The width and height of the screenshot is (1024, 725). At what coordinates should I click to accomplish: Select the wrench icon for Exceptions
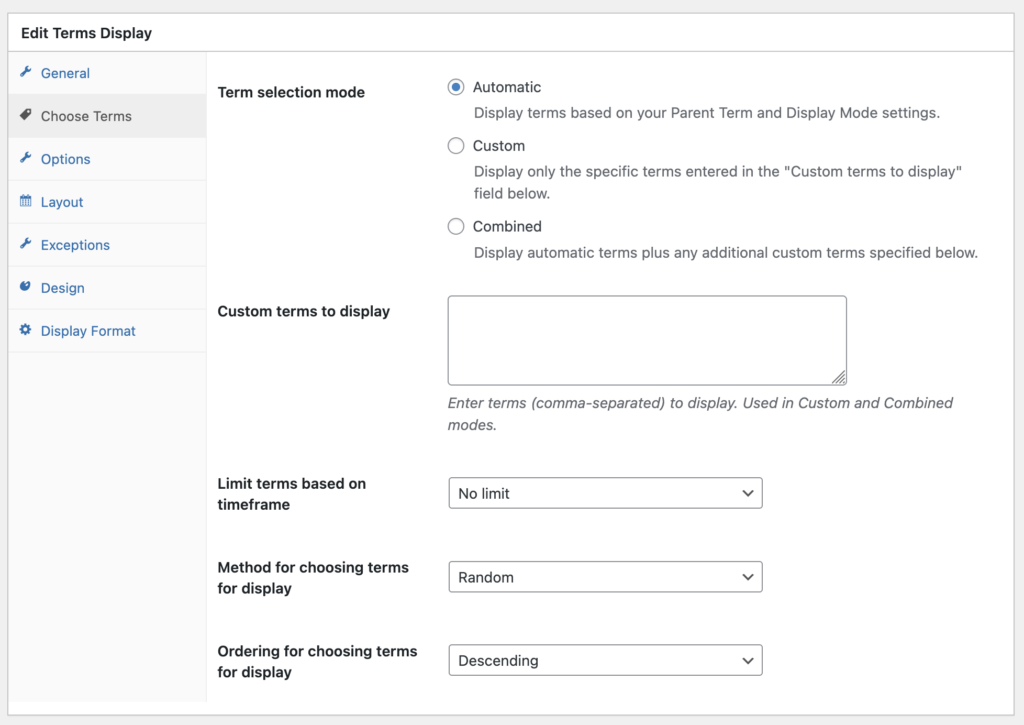(x=25, y=245)
